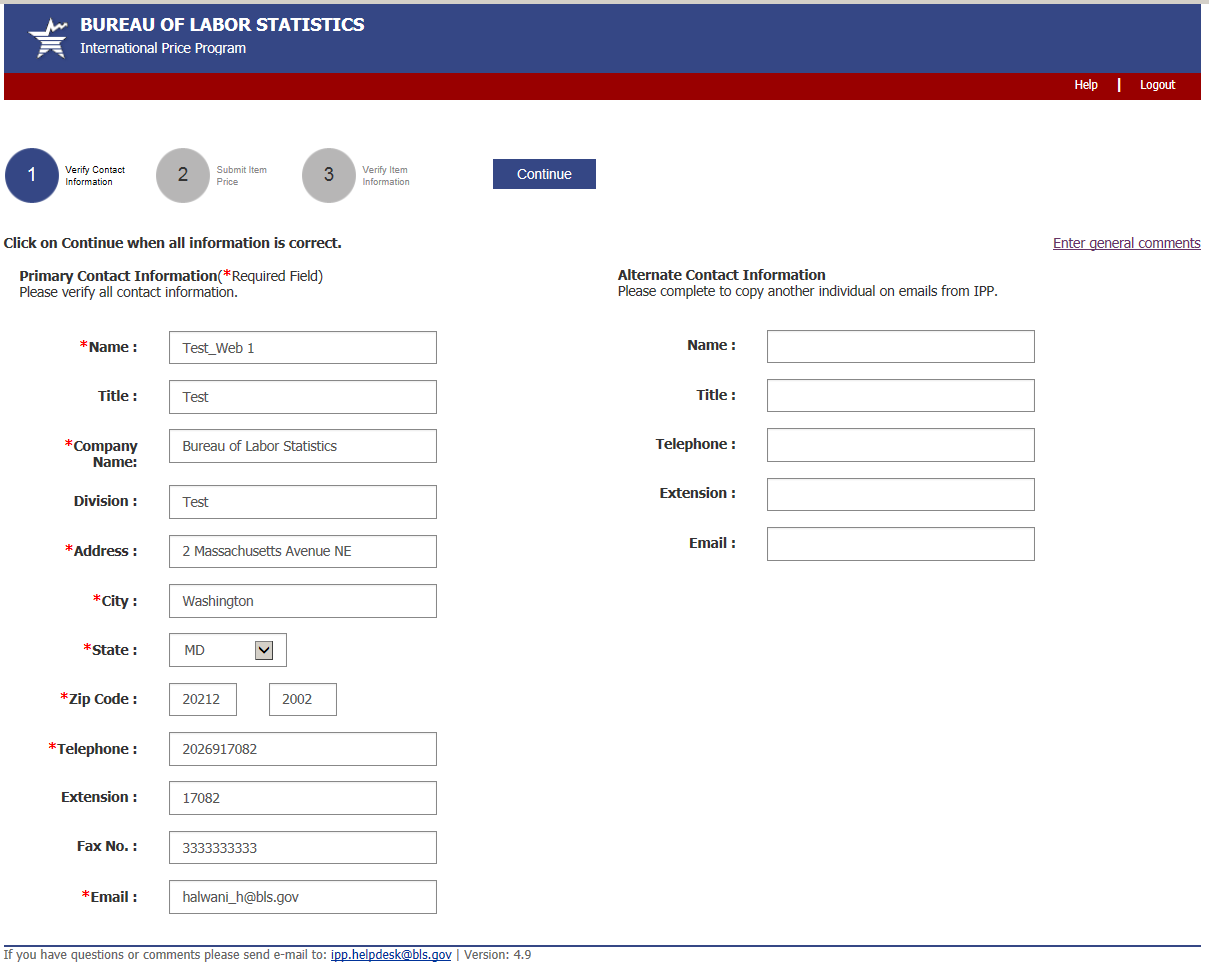The width and height of the screenshot is (1209, 969).
Task: Click the Alternate Contact Title field
Action: (901, 395)
